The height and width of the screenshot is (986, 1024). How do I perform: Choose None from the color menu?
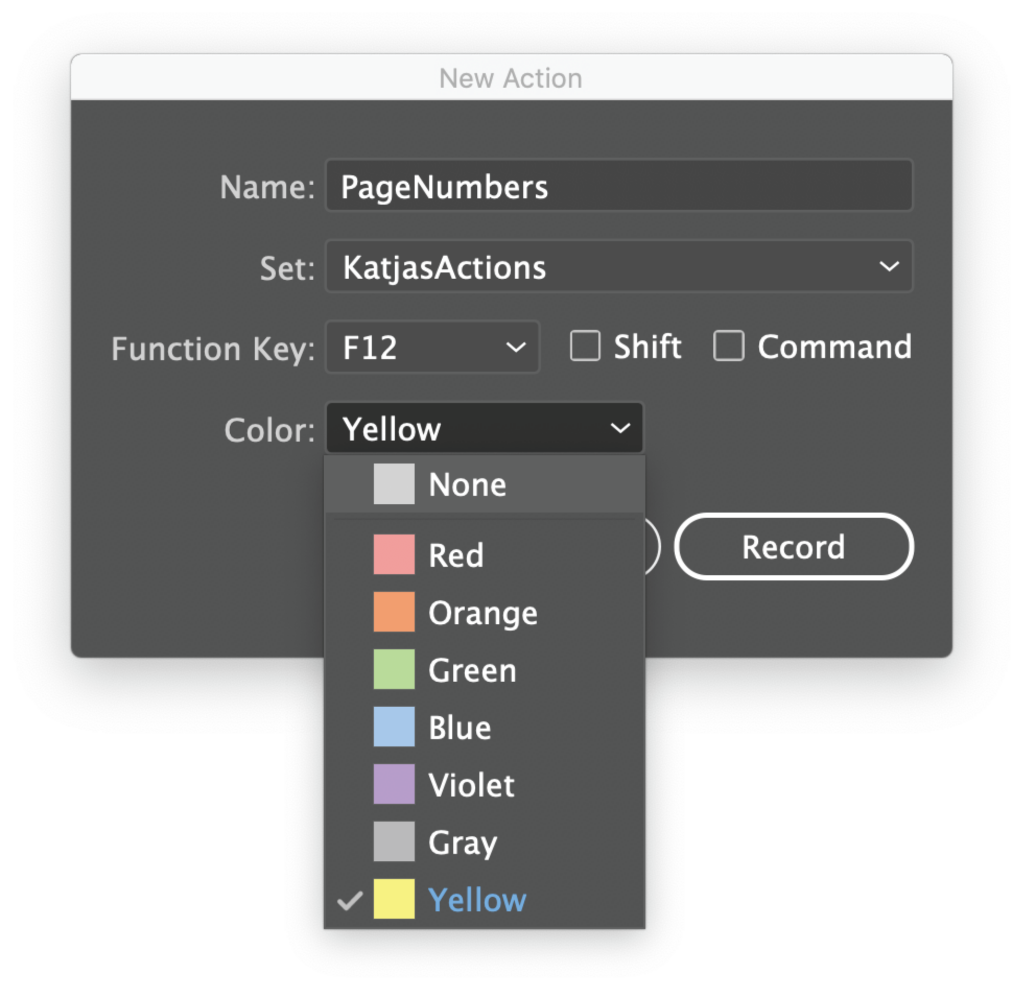[x=467, y=484]
